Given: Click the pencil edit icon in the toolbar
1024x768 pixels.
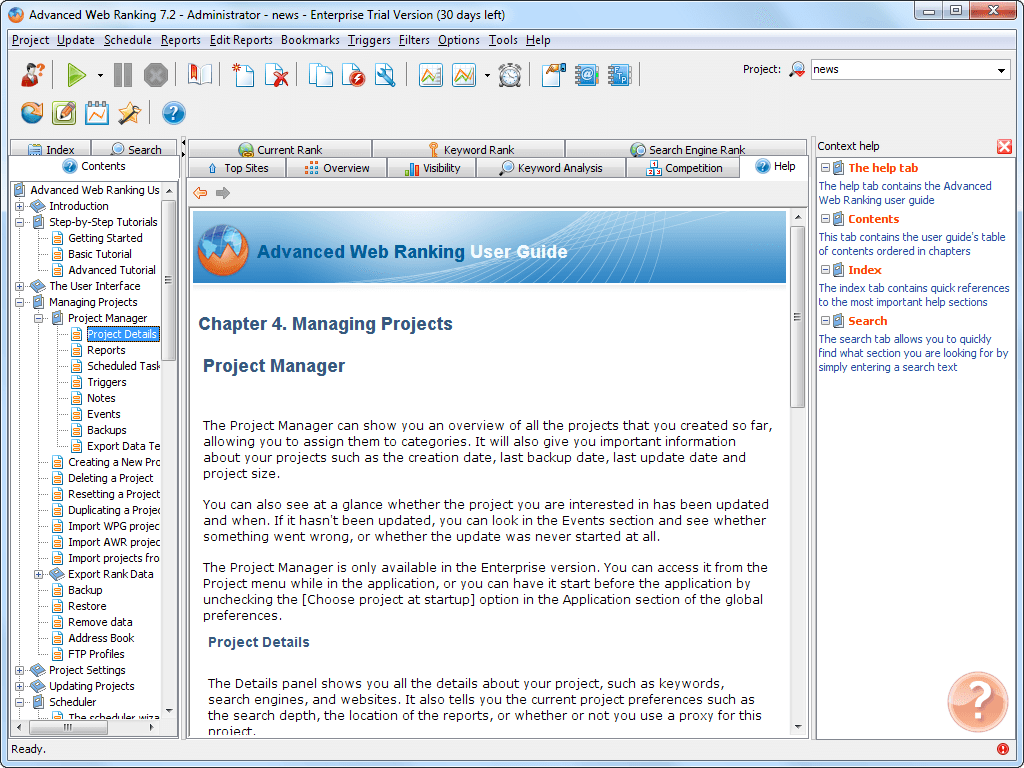Looking at the screenshot, I should pos(64,113).
